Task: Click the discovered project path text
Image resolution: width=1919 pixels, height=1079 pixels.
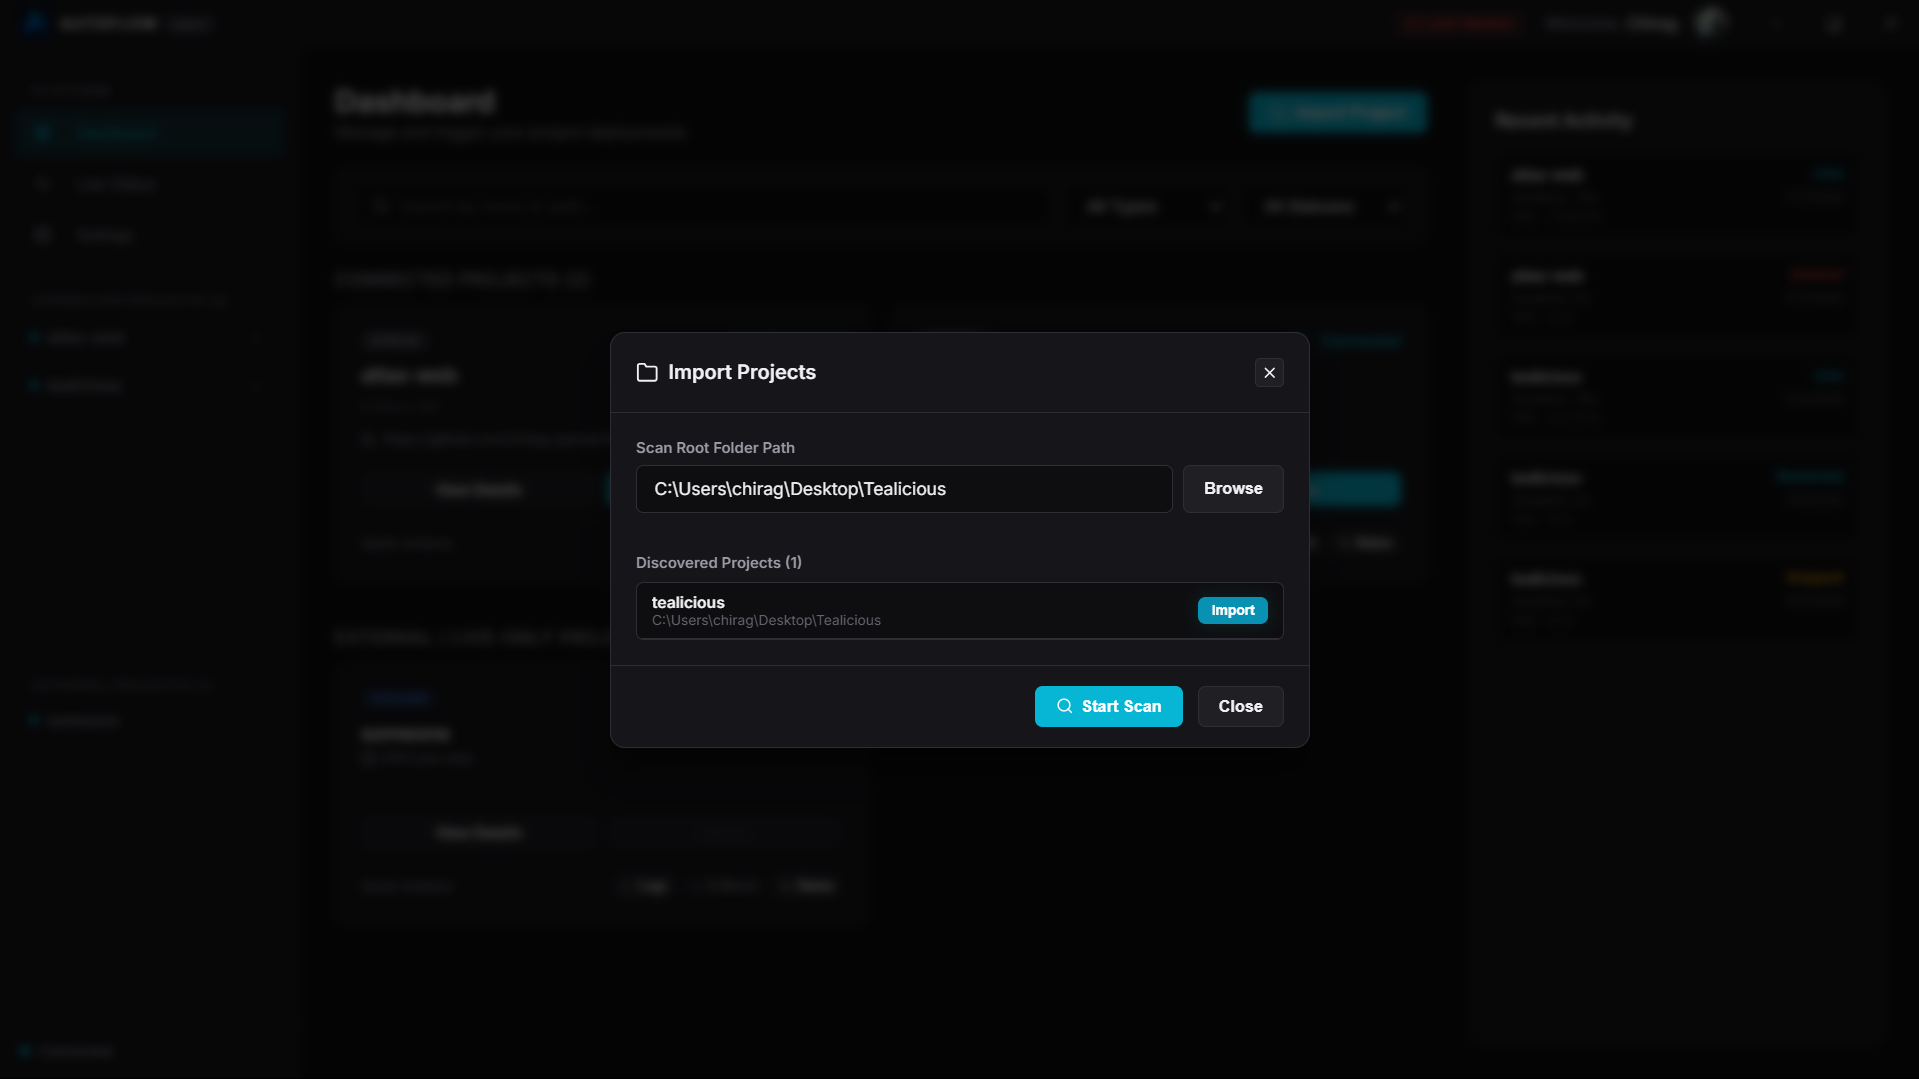Action: pos(766,620)
